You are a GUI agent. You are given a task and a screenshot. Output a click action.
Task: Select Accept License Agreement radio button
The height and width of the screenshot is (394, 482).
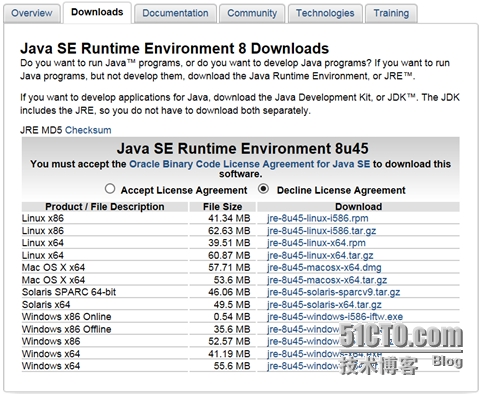pos(110,189)
